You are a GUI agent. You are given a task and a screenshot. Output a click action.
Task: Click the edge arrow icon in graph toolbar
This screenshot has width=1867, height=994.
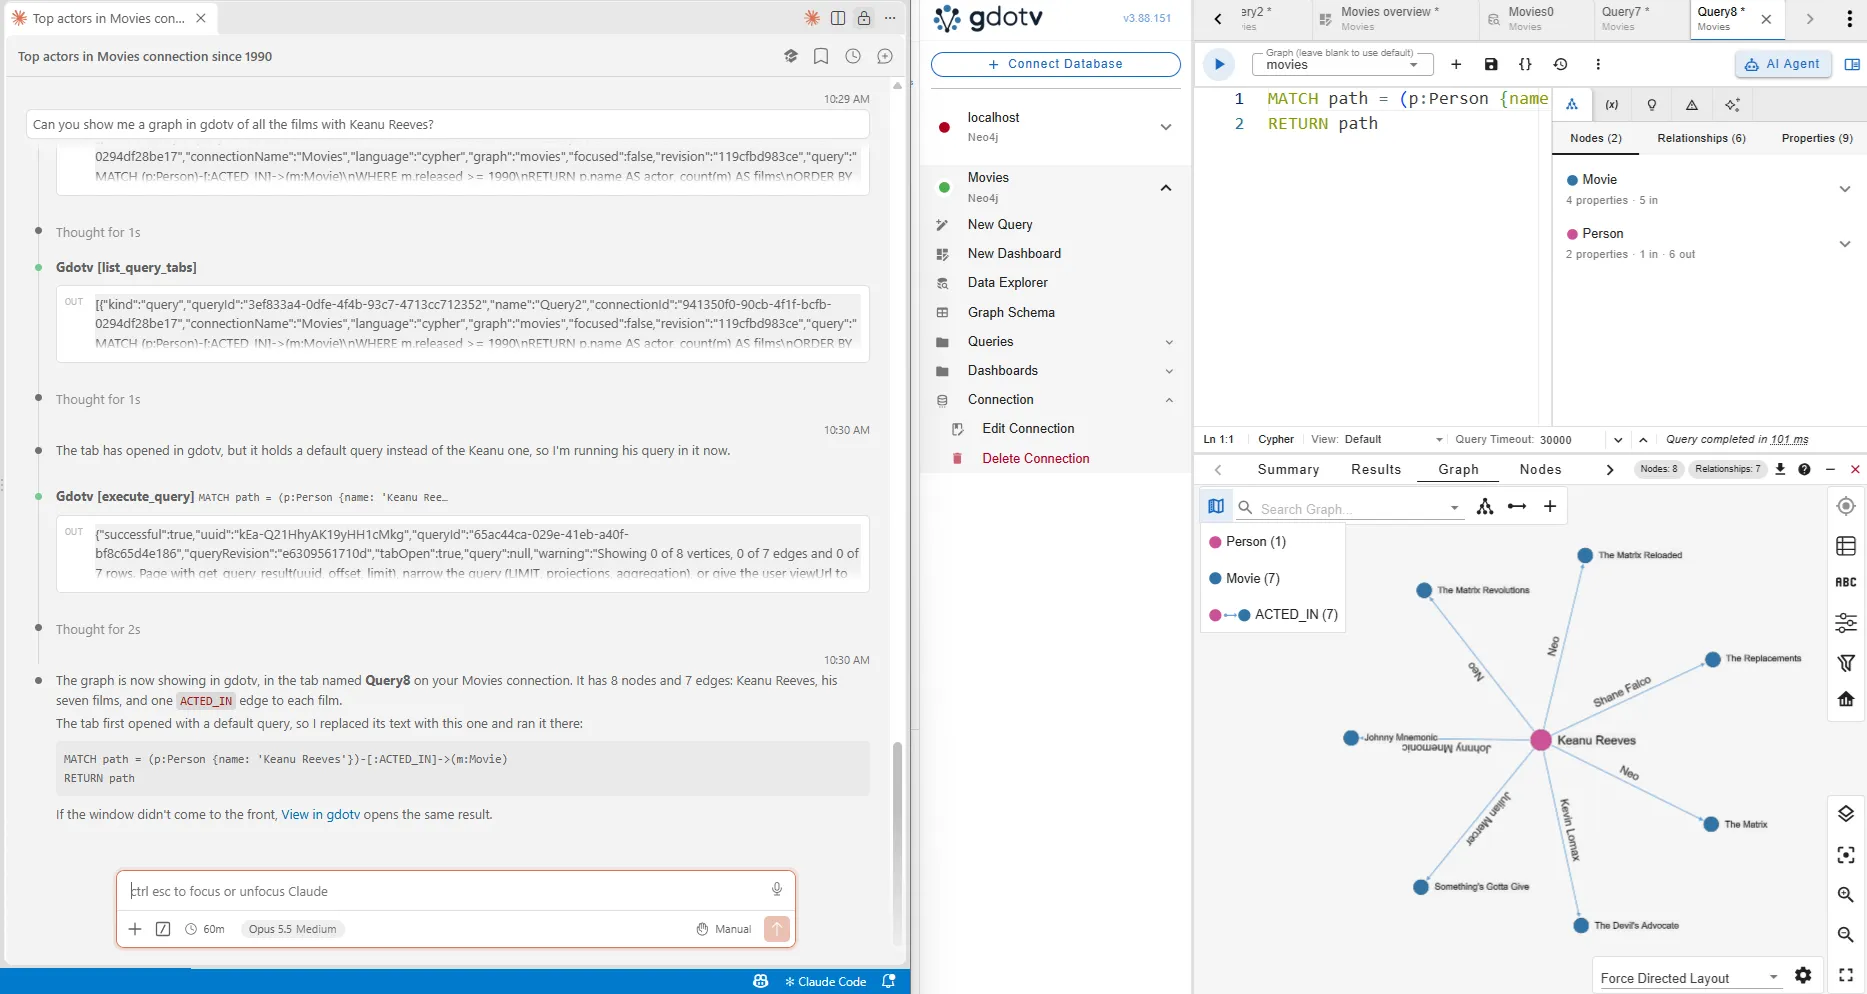pos(1517,506)
